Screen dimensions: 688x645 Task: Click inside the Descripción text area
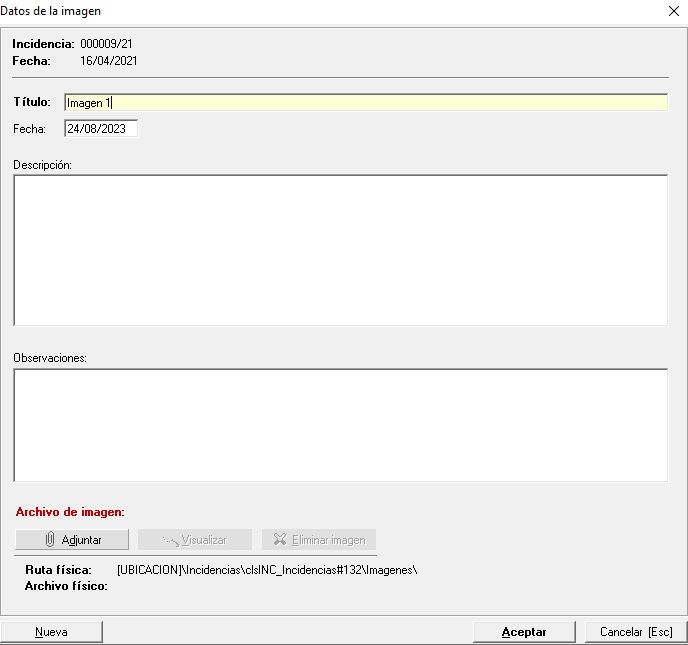tap(340, 250)
